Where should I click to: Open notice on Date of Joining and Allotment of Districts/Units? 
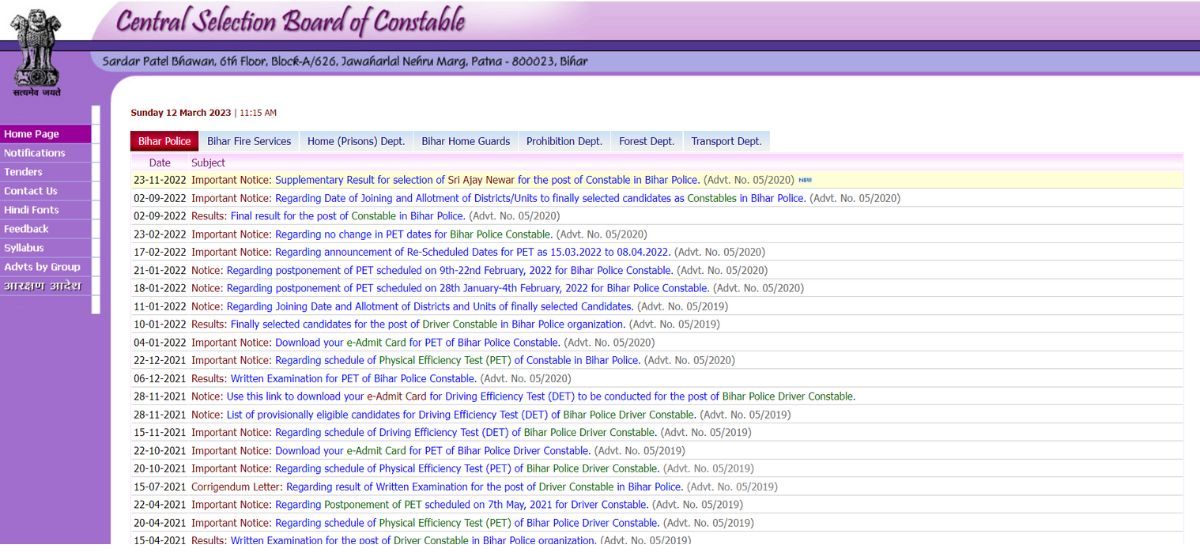(540, 198)
